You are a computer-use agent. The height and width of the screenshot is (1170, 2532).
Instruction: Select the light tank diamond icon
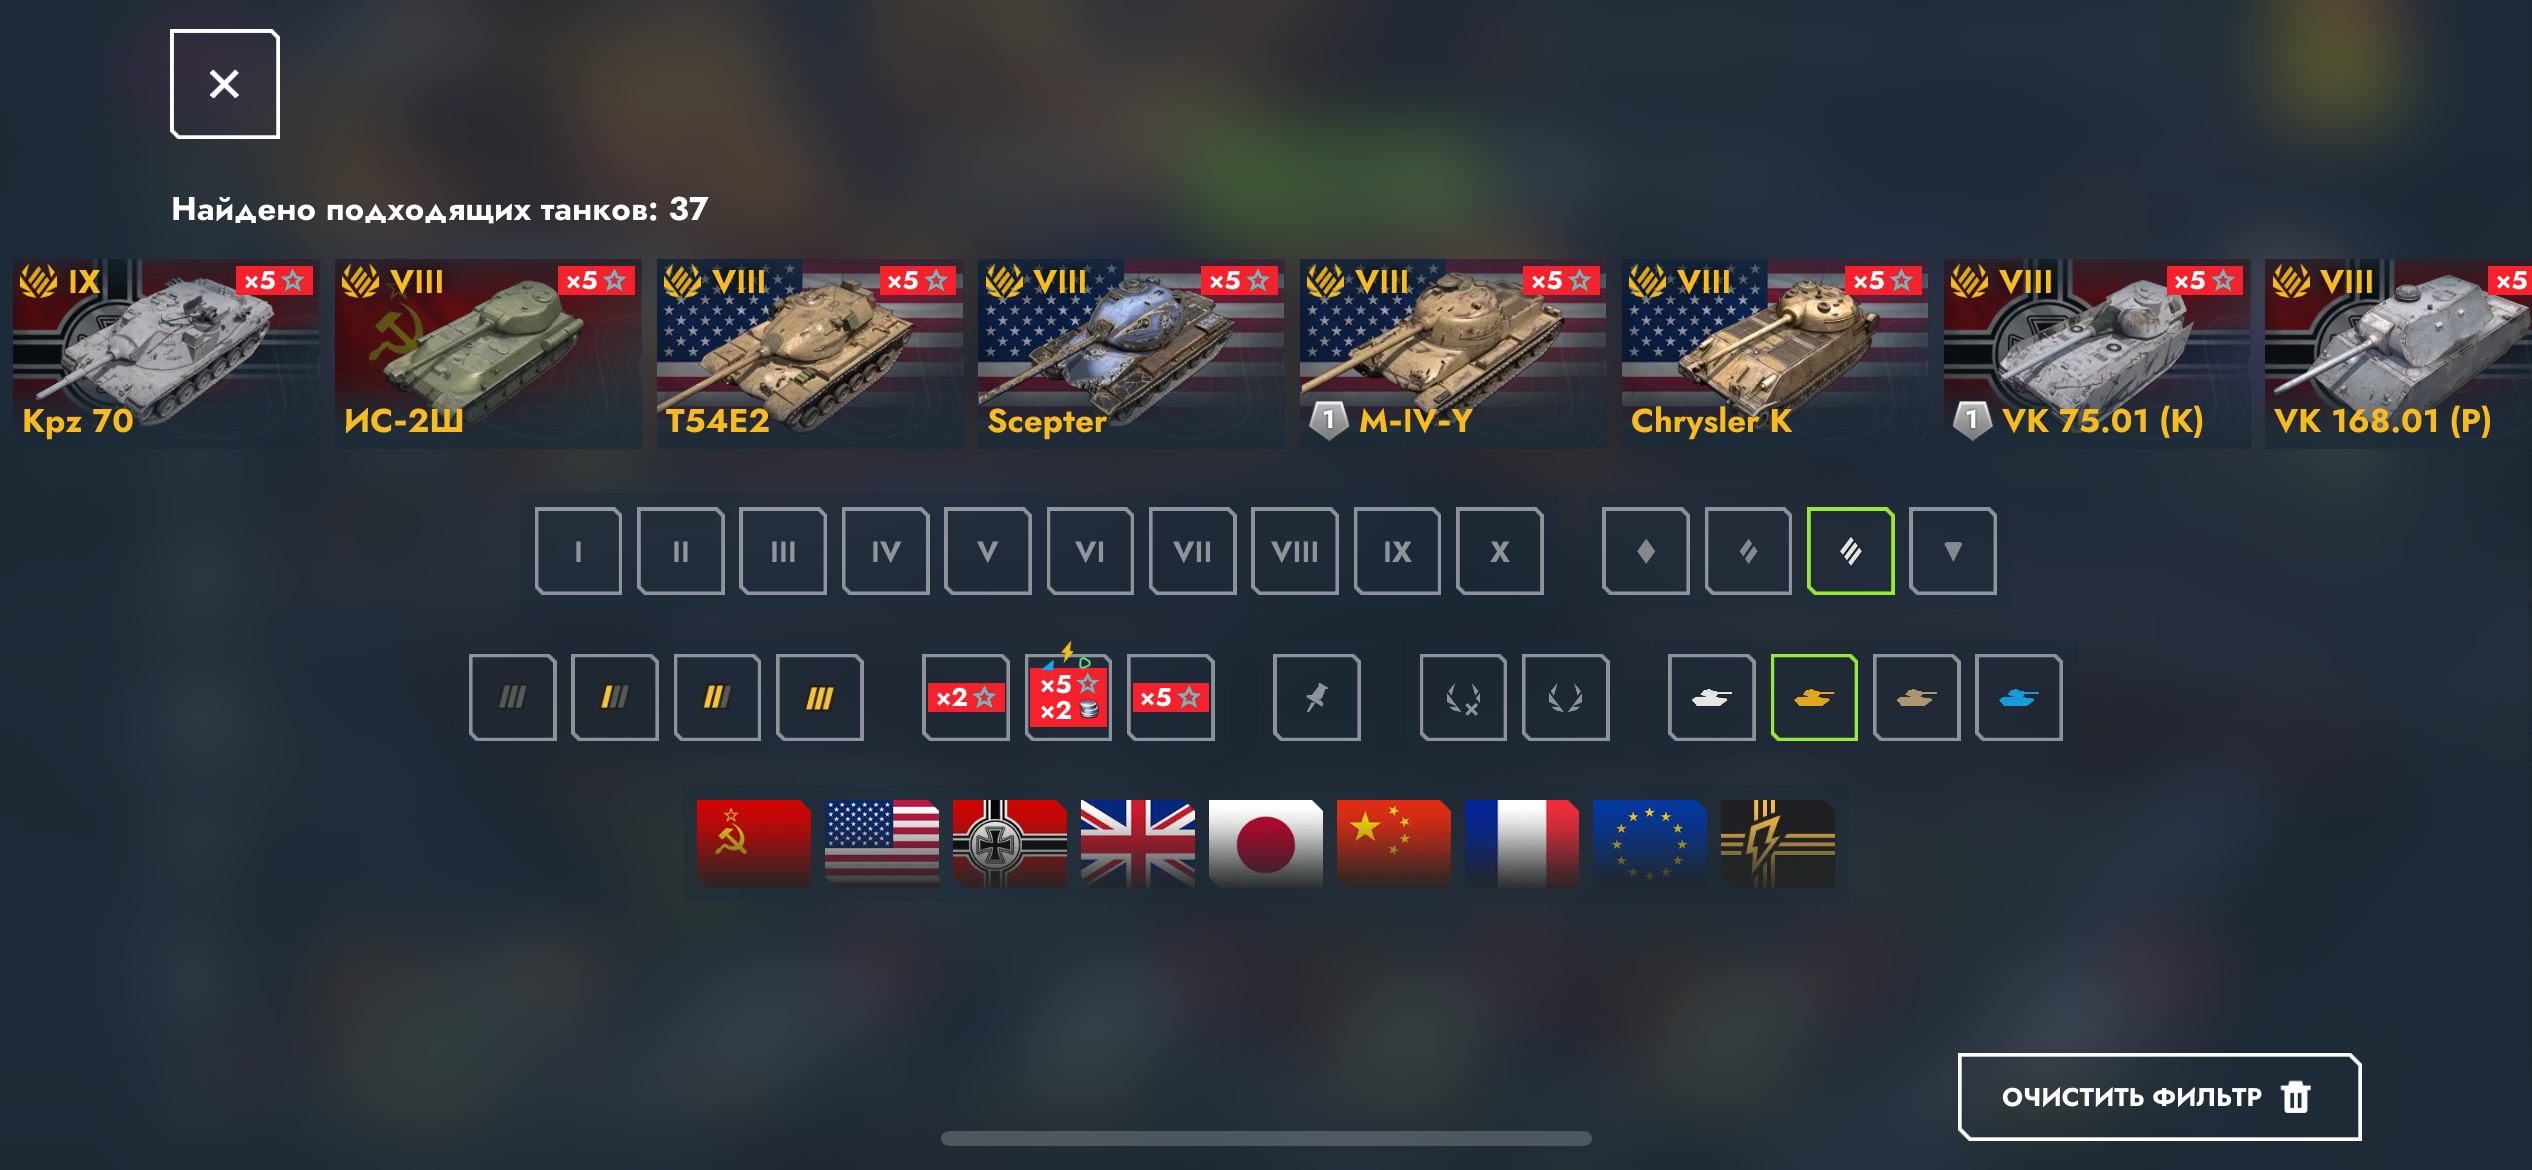click(1646, 551)
